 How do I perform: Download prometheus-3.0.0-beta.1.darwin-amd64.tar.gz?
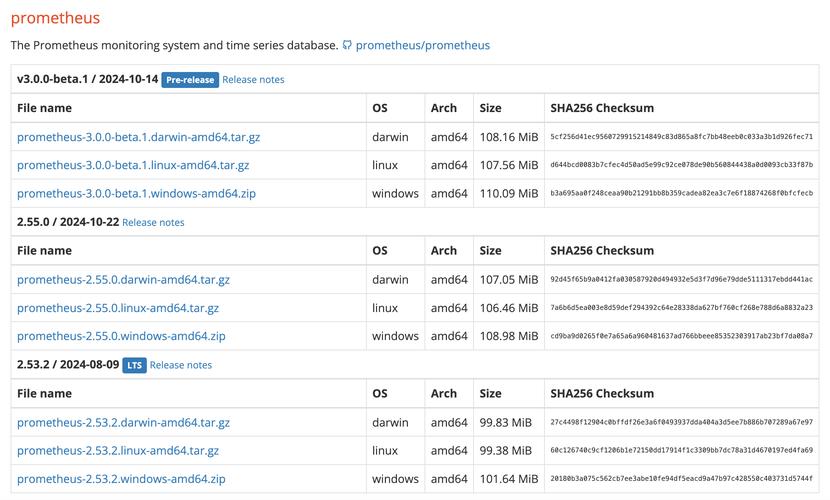[x=138, y=137]
